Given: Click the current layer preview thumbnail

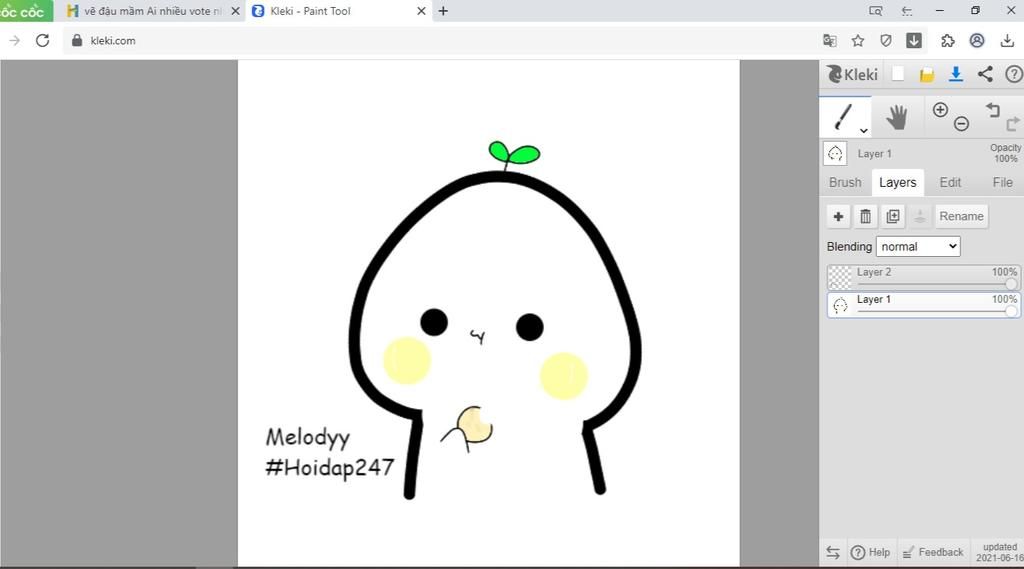Looking at the screenshot, I should [835, 154].
